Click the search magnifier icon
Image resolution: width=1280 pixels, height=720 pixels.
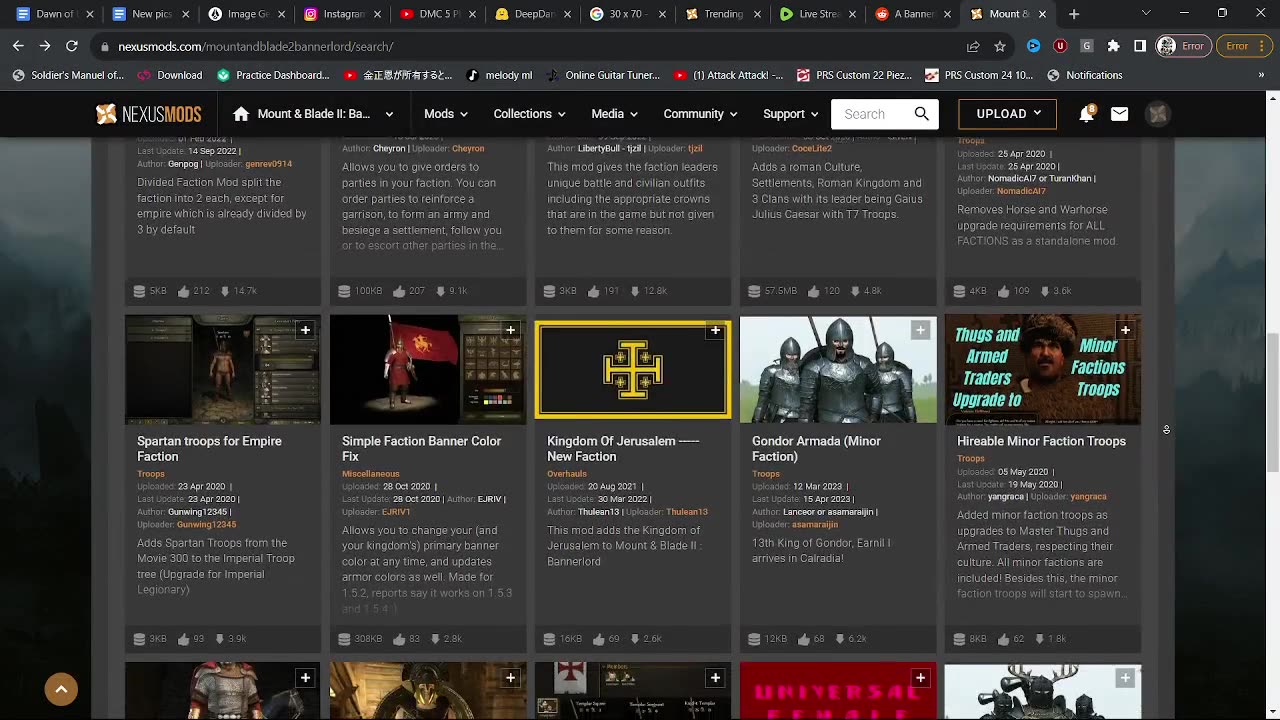coord(921,114)
